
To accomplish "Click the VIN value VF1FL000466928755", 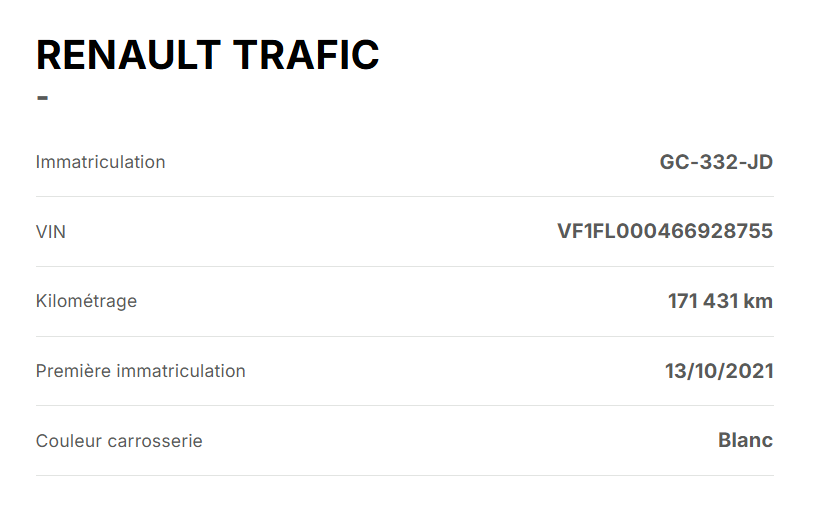I will pos(665,231).
